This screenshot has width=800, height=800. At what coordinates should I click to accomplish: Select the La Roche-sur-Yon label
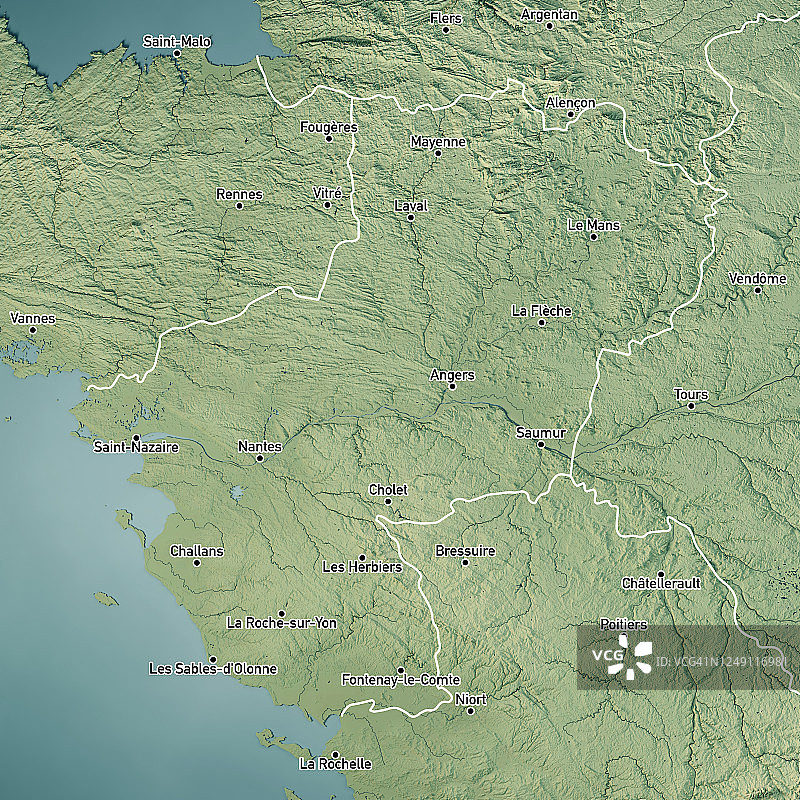click(x=281, y=623)
